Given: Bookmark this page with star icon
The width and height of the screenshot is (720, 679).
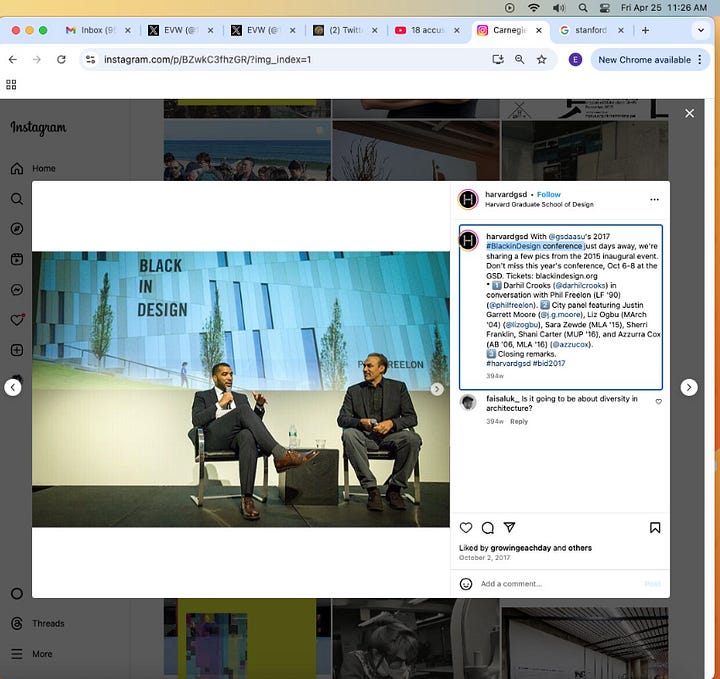Looking at the screenshot, I should click(x=542, y=59).
